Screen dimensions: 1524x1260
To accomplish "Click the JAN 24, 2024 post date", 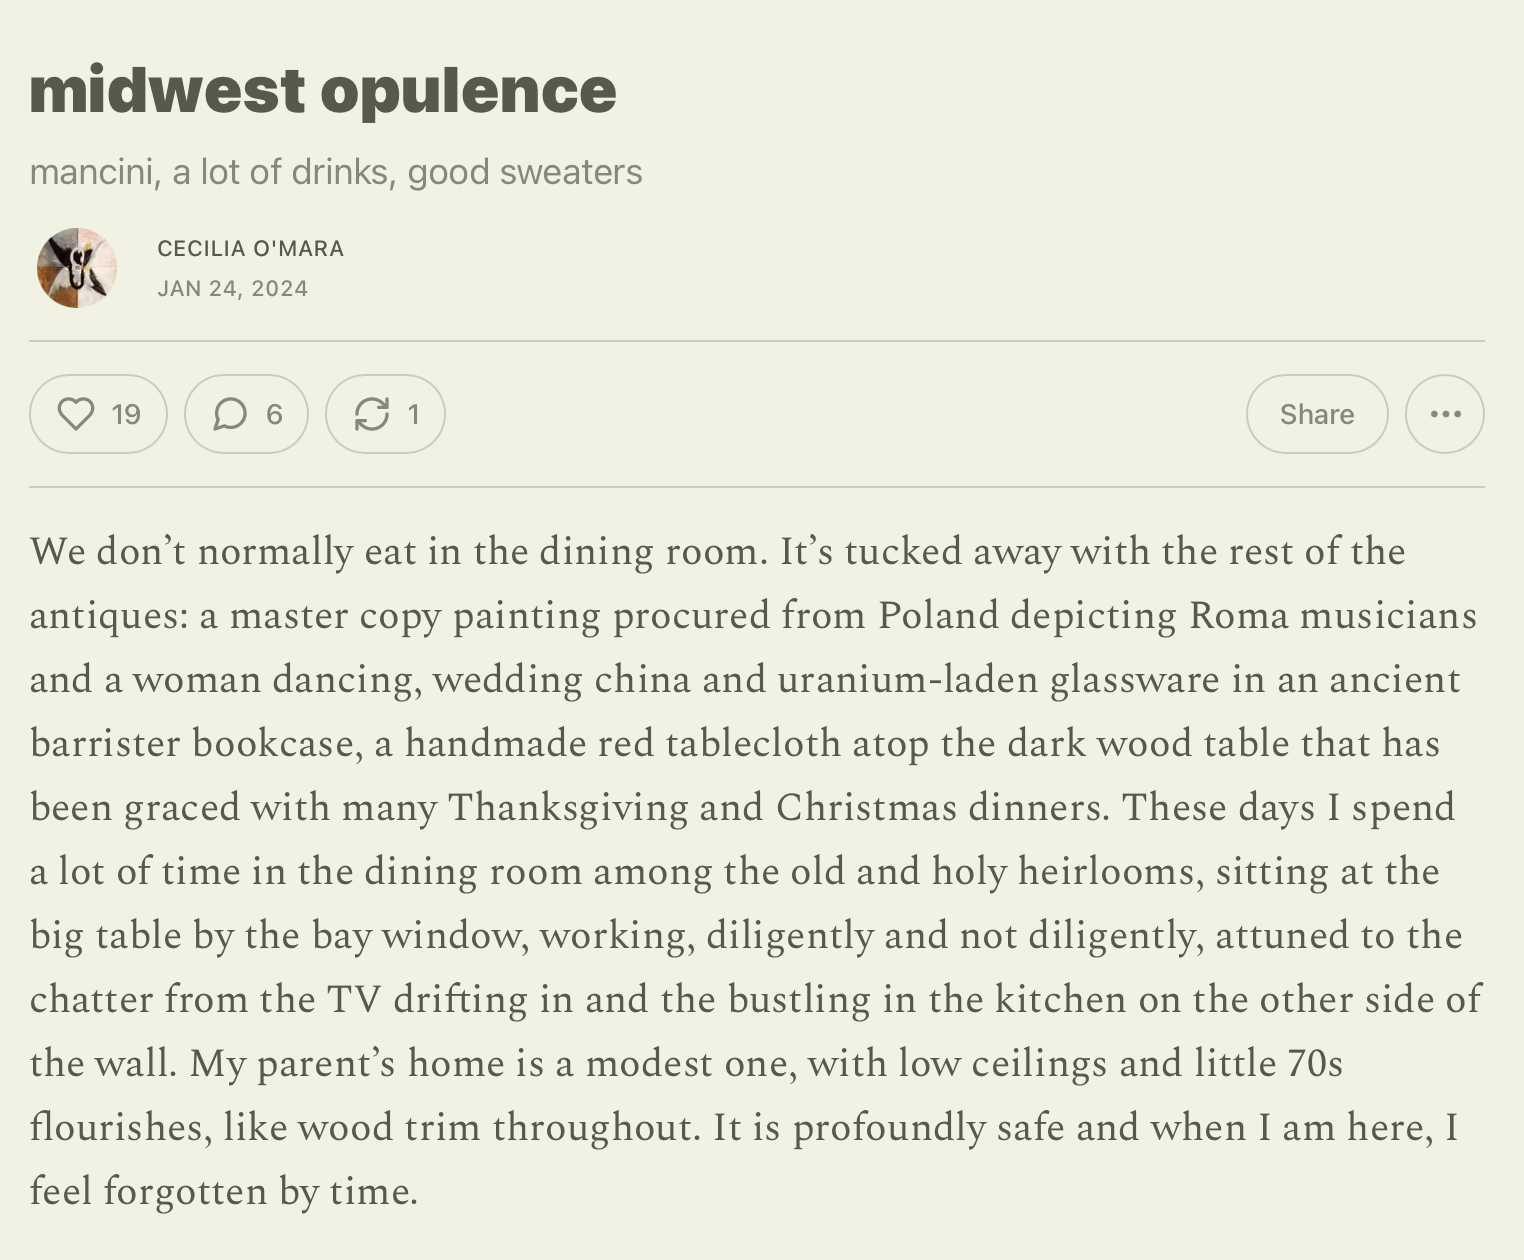I will click(x=233, y=288).
